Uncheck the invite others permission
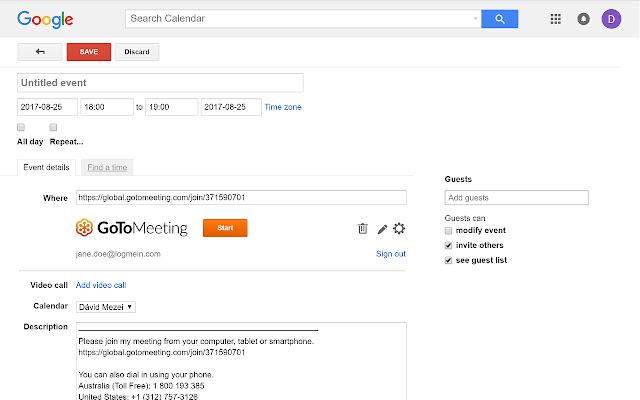Screen dimensions: 640x400 tap(449, 245)
